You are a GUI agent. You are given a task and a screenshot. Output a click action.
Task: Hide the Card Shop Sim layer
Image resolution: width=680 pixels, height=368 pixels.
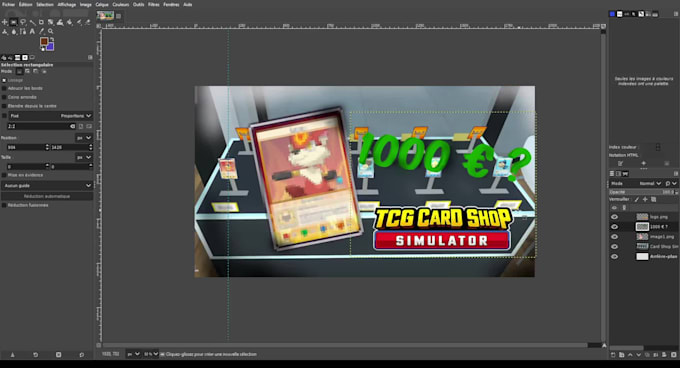(x=614, y=247)
